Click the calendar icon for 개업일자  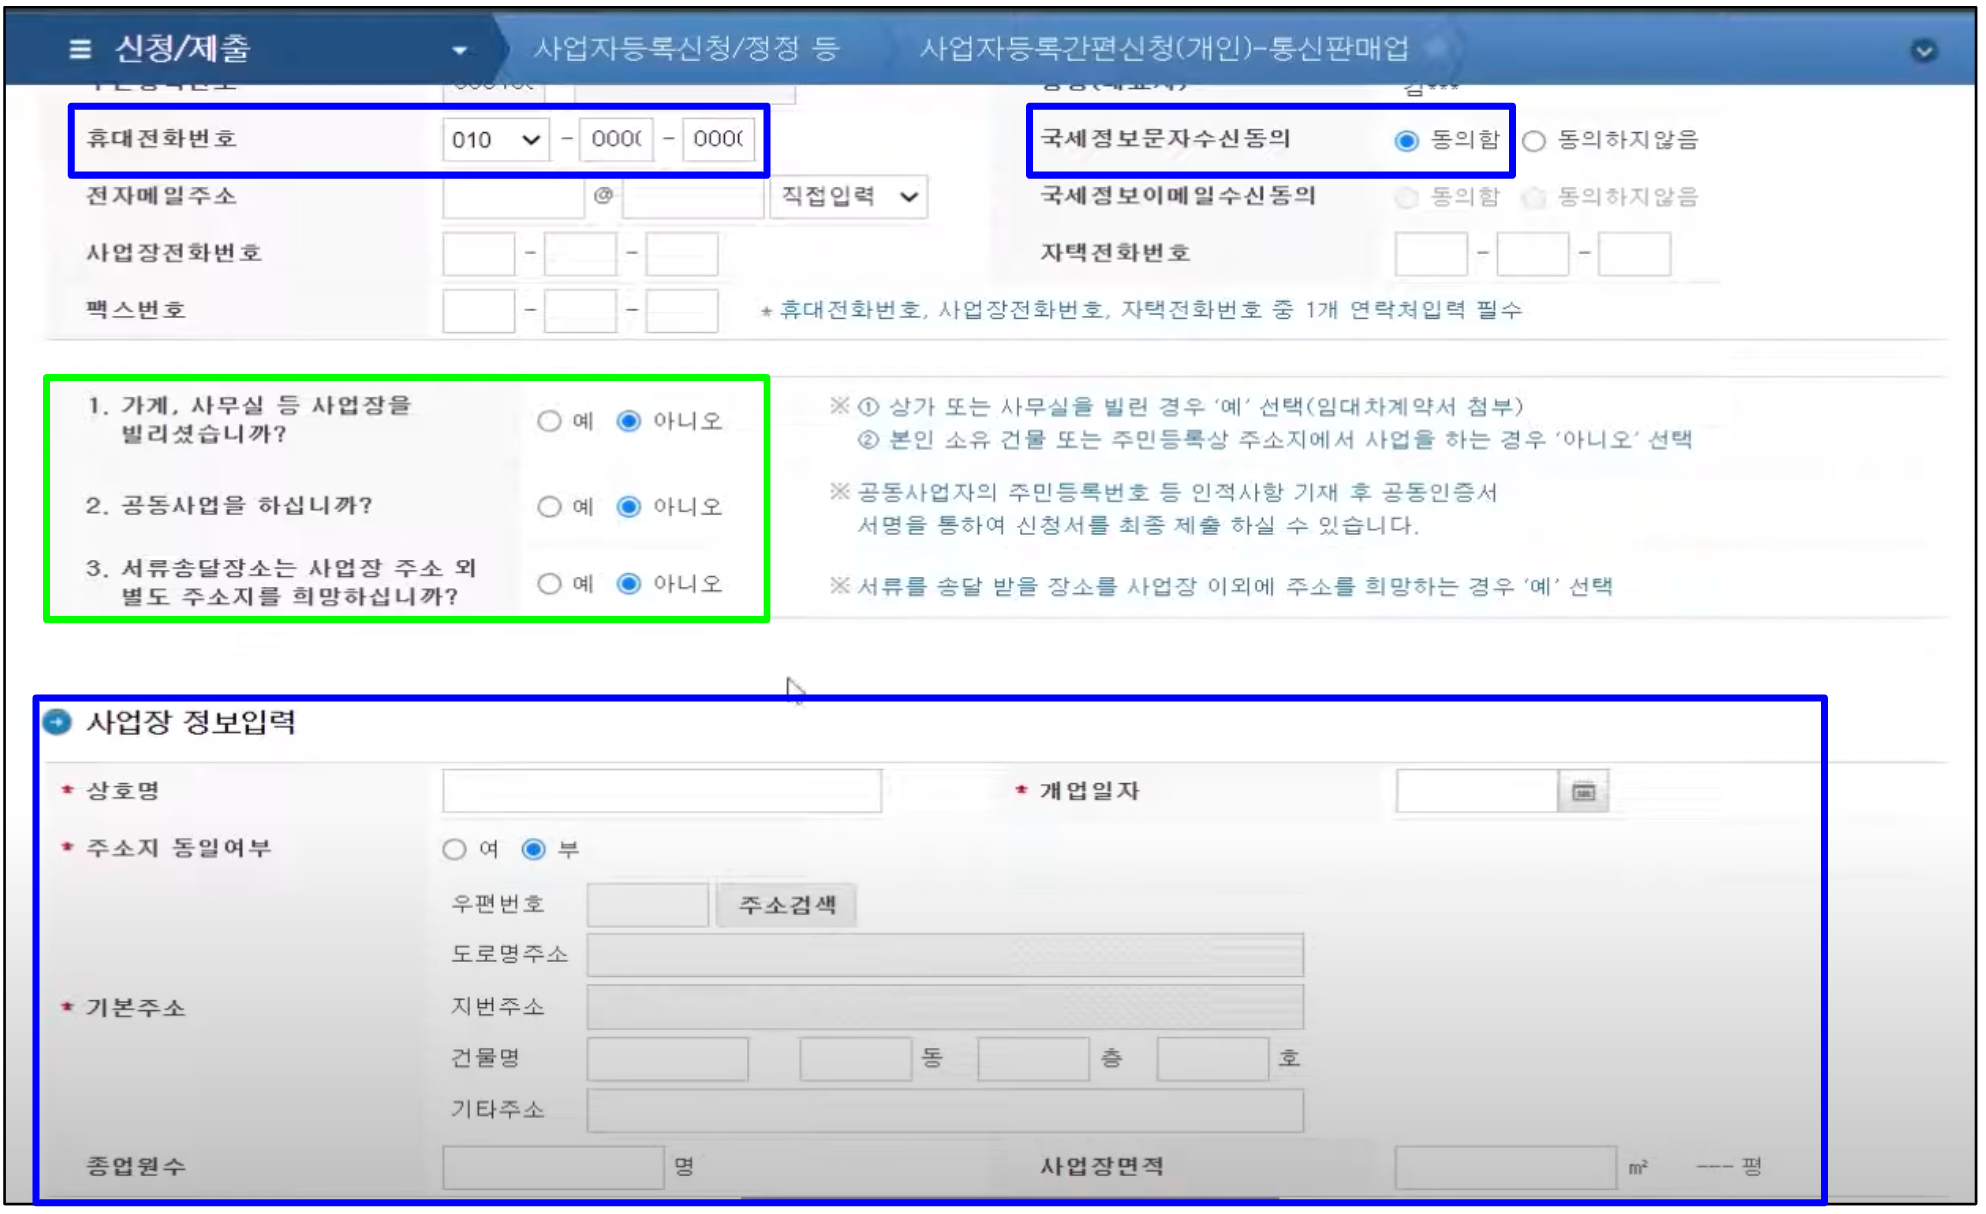[1583, 791]
